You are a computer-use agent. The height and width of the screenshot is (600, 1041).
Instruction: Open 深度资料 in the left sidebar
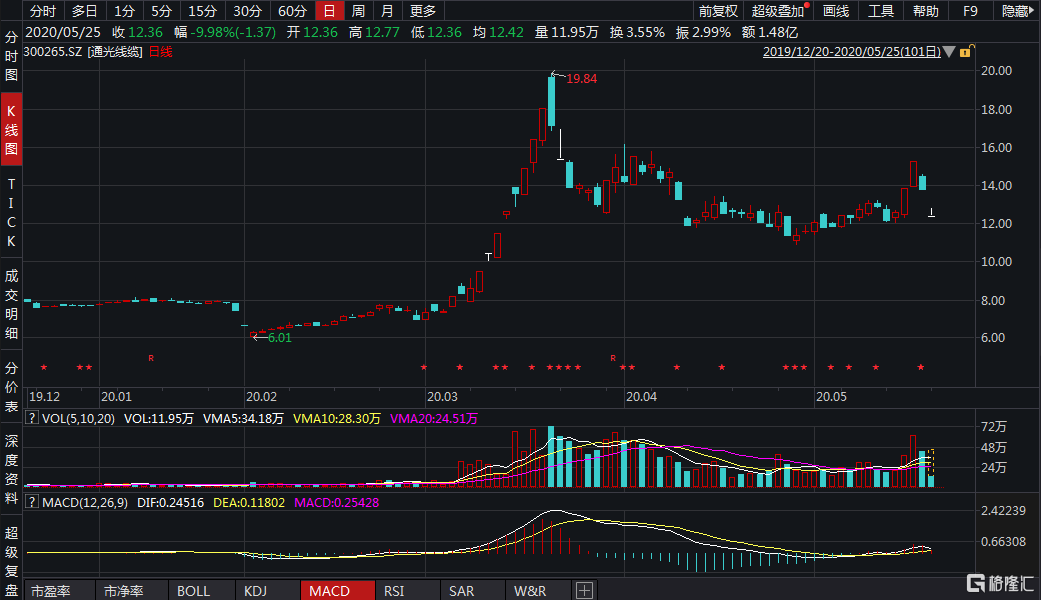(x=11, y=469)
